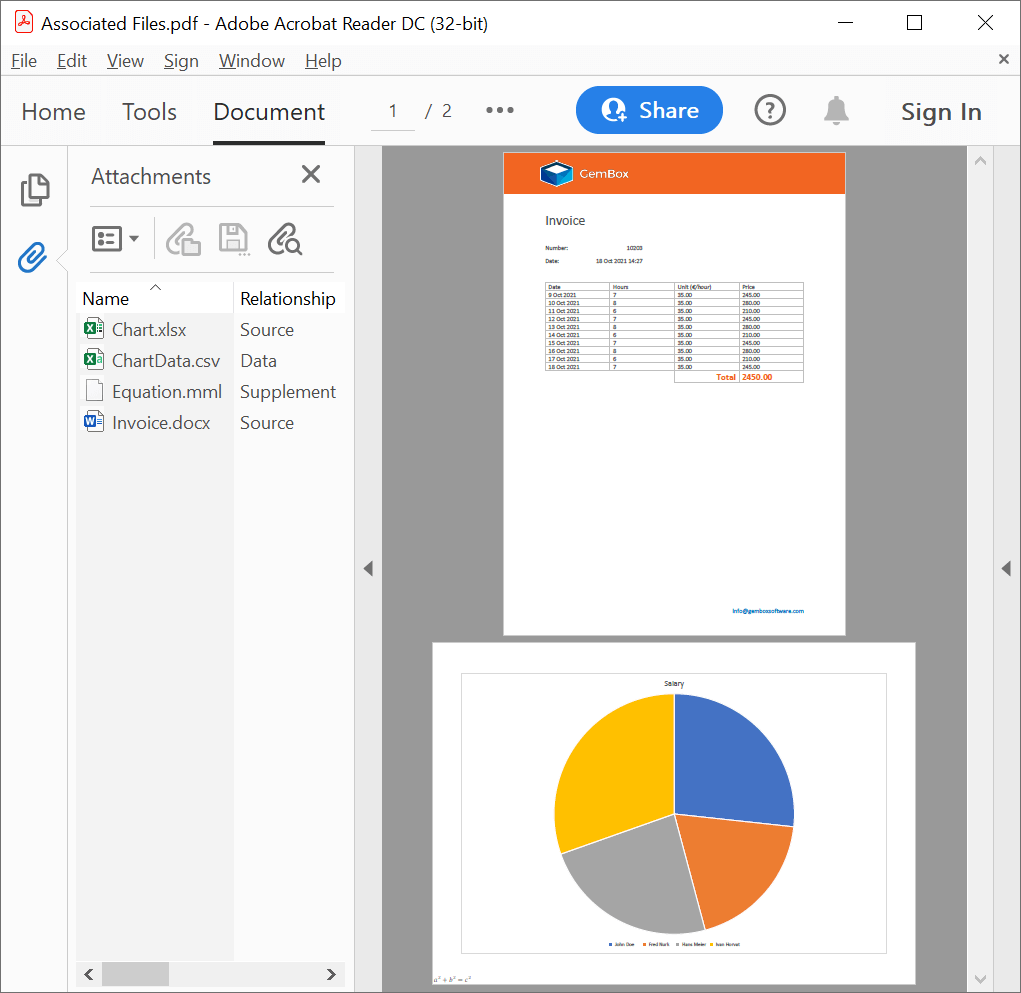Switch to the Tools tab
This screenshot has height=993, width=1021.
pyautogui.click(x=149, y=112)
